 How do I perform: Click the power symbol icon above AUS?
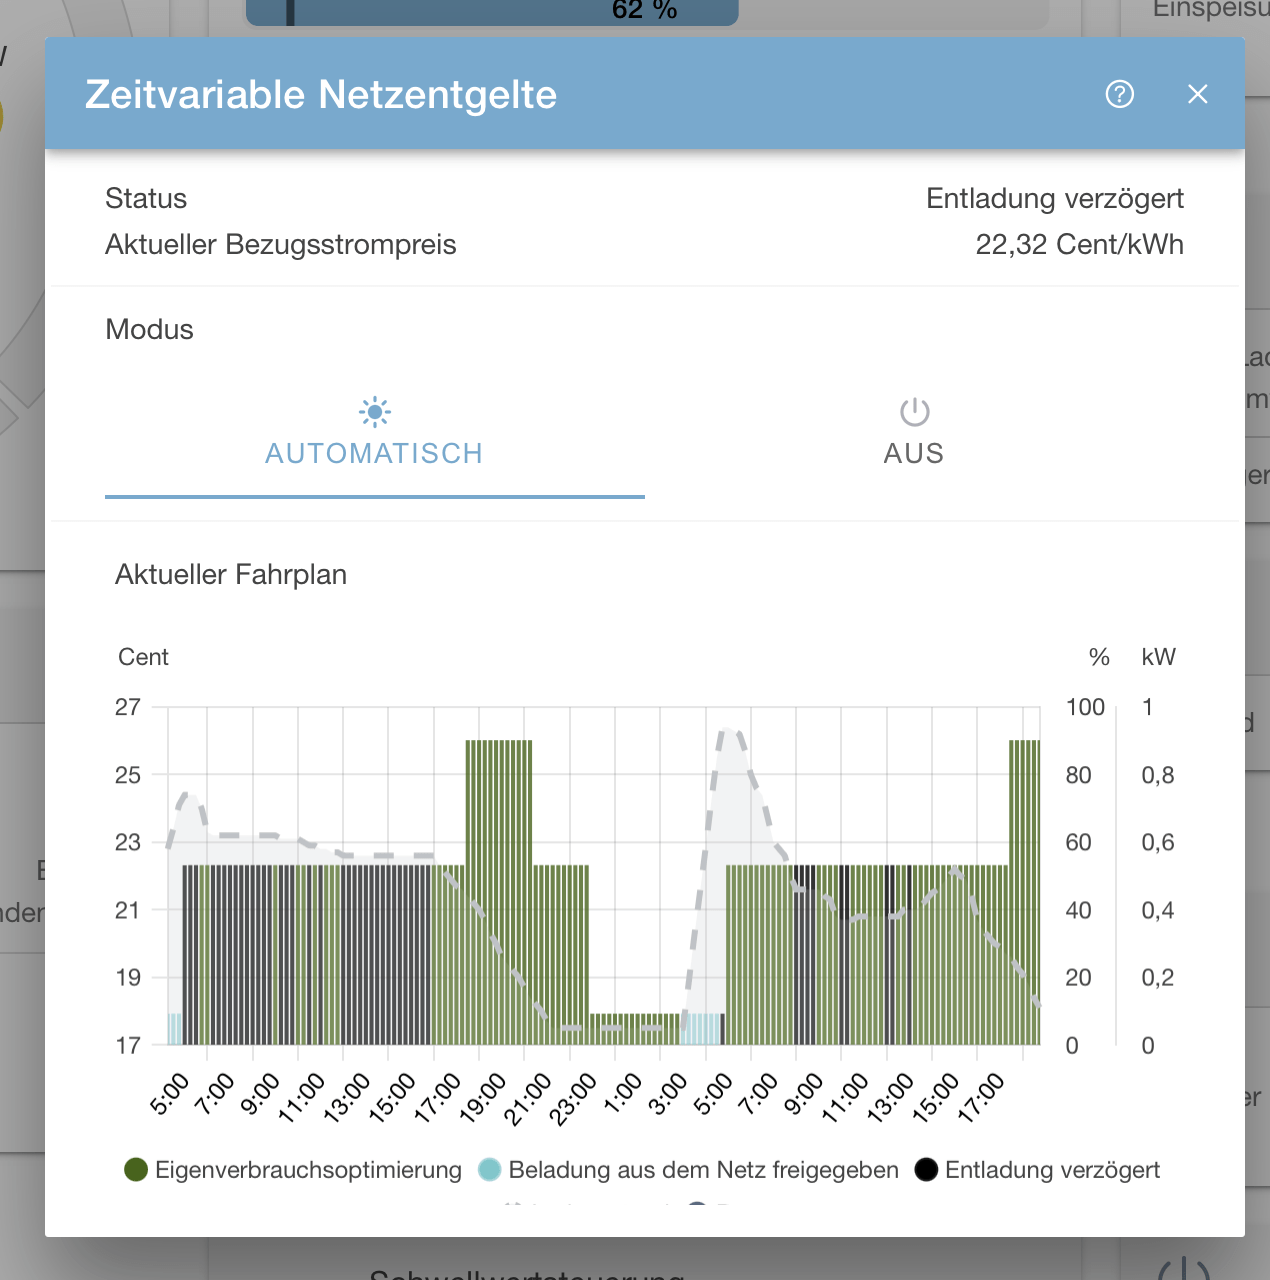(913, 411)
